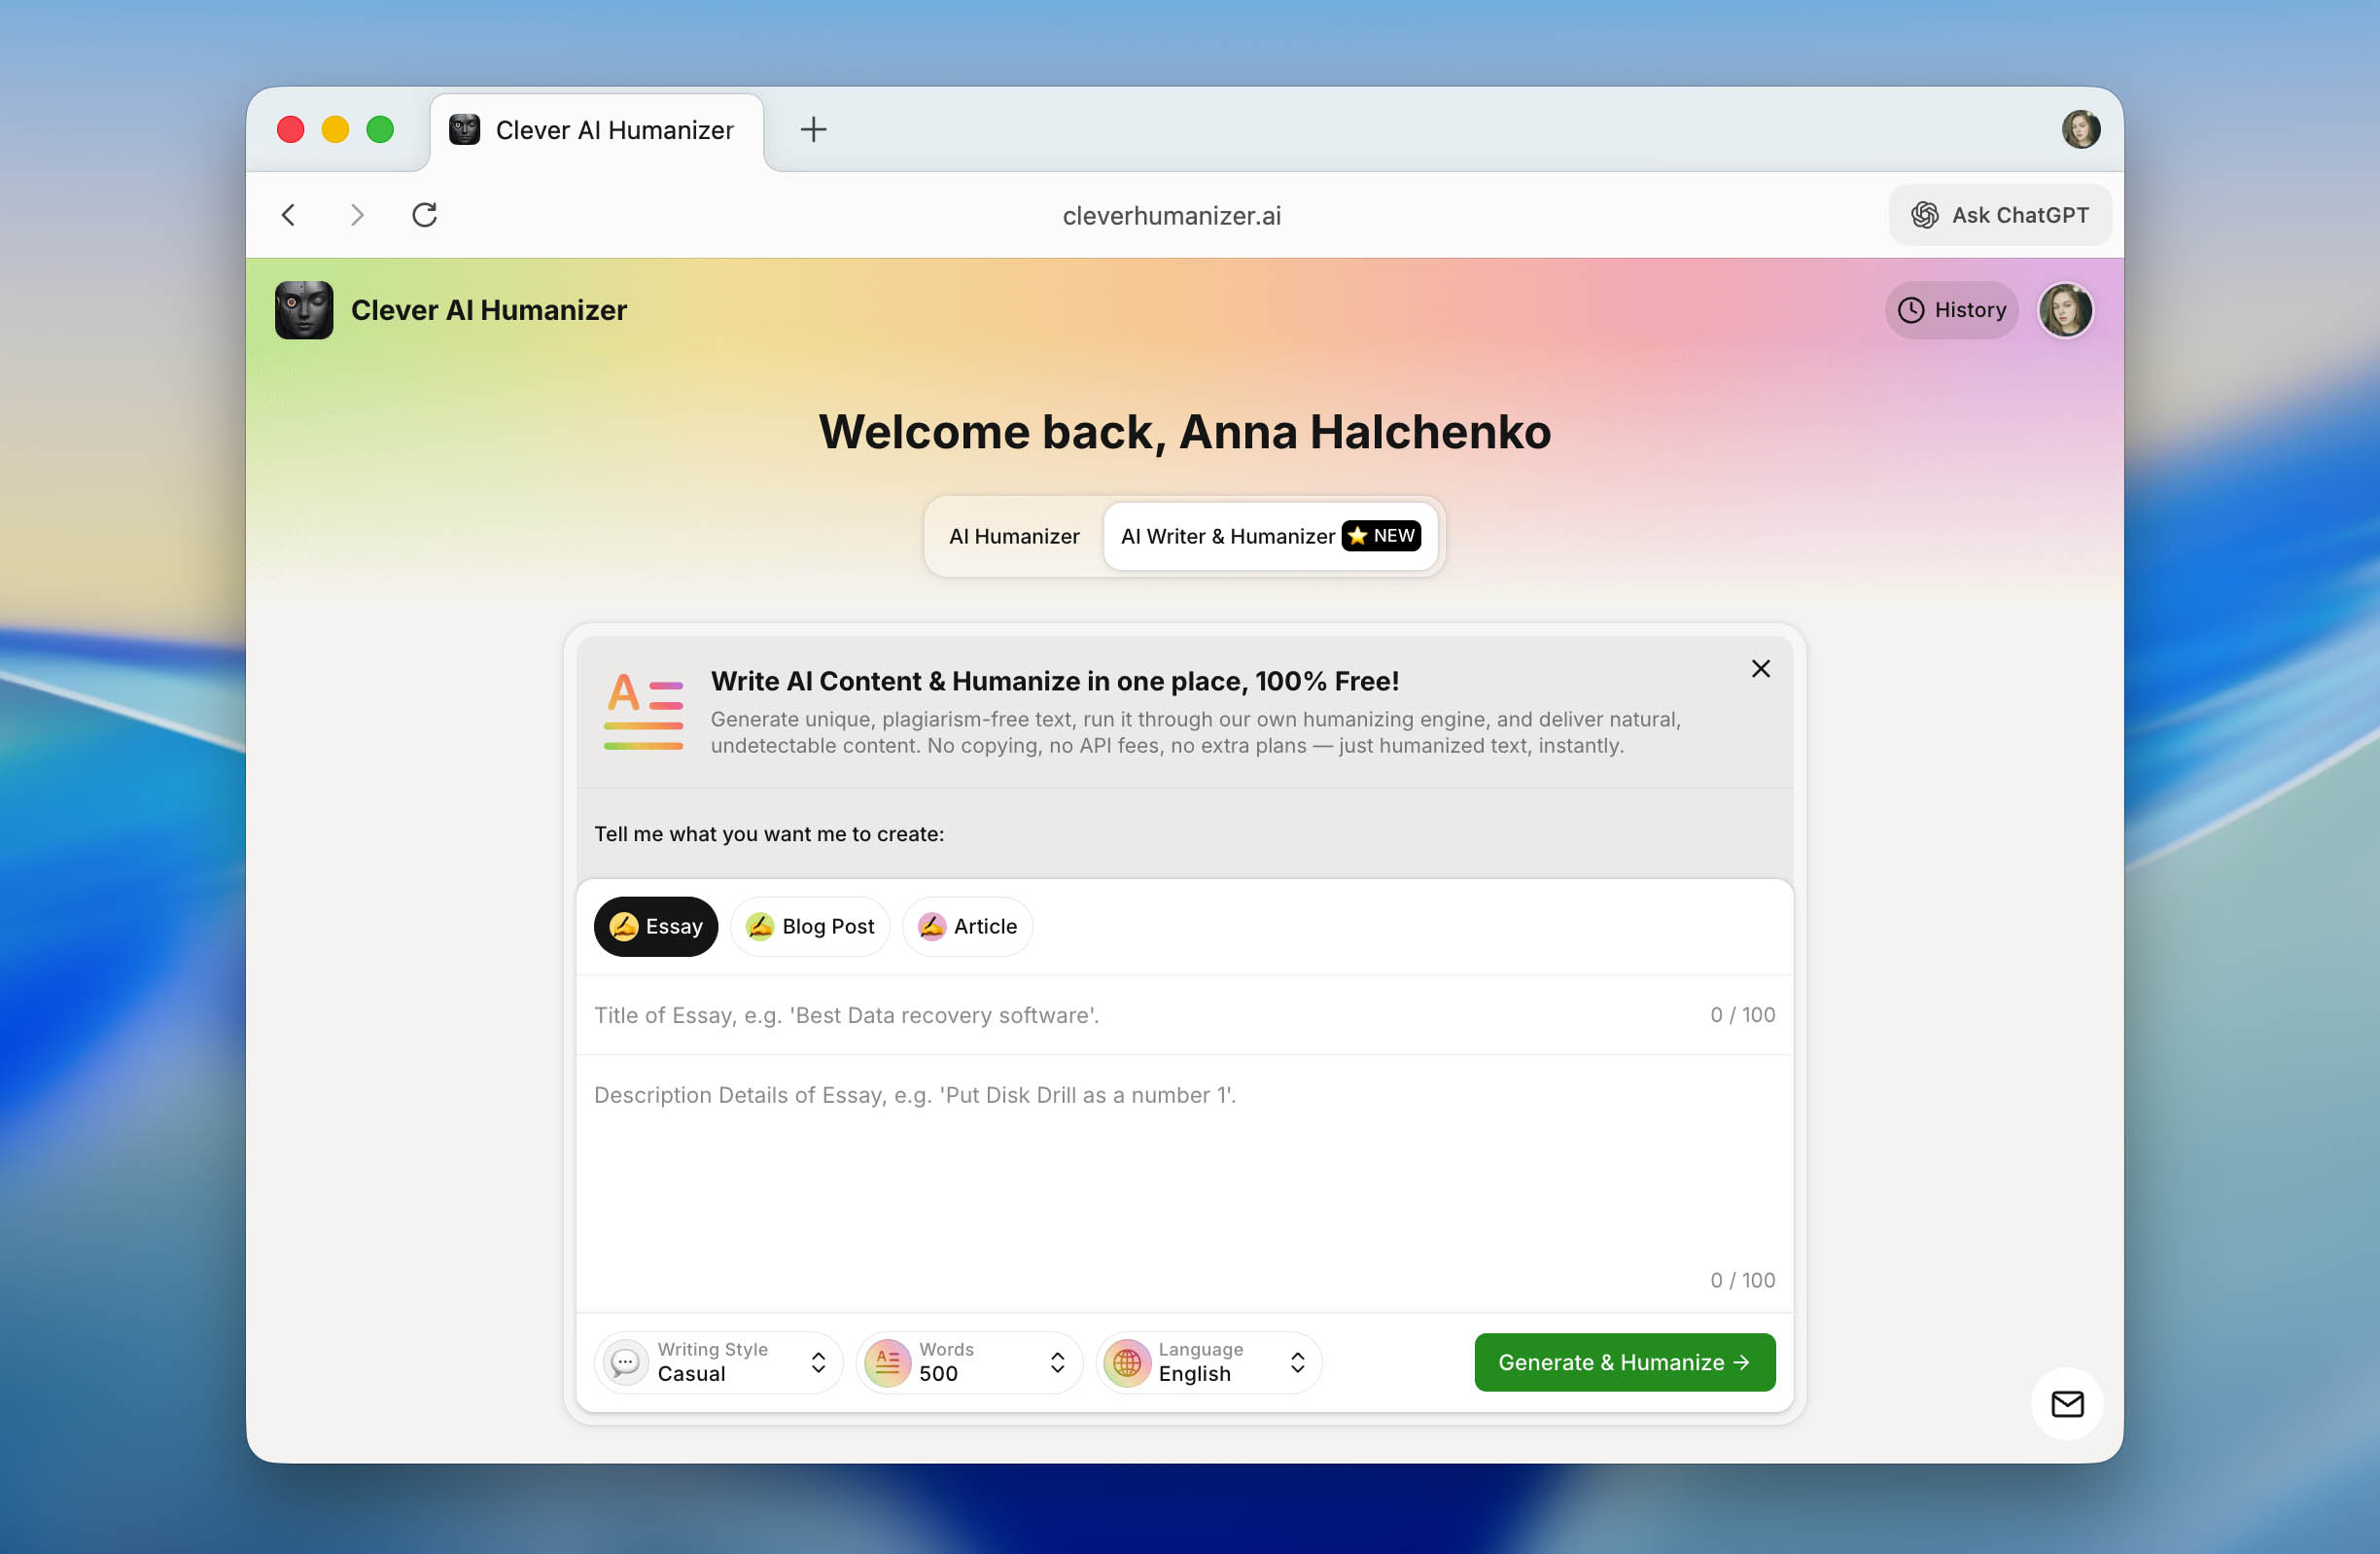Click Generate & Humanize button

coord(1624,1362)
